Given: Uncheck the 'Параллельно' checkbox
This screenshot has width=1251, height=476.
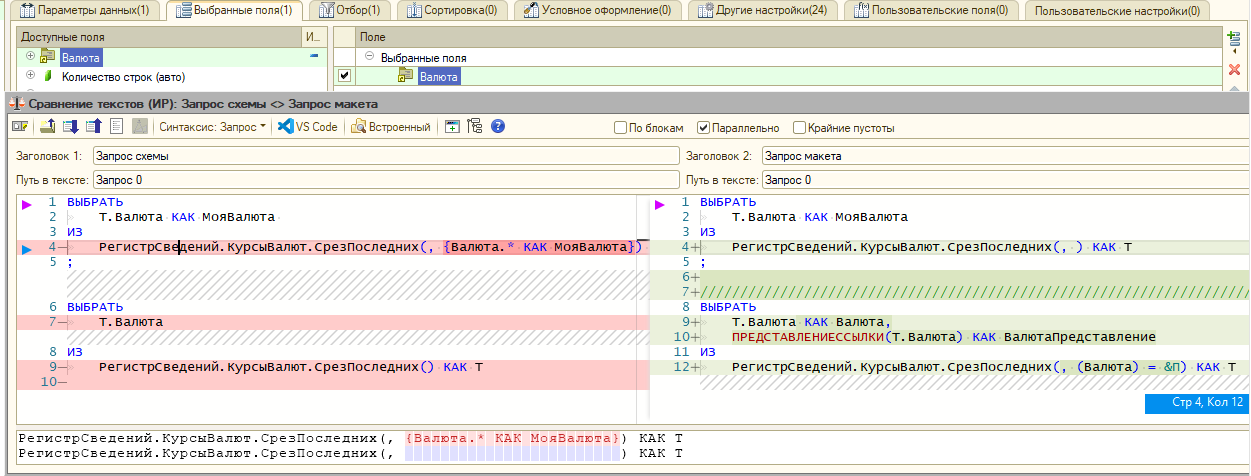Looking at the screenshot, I should pos(703,128).
